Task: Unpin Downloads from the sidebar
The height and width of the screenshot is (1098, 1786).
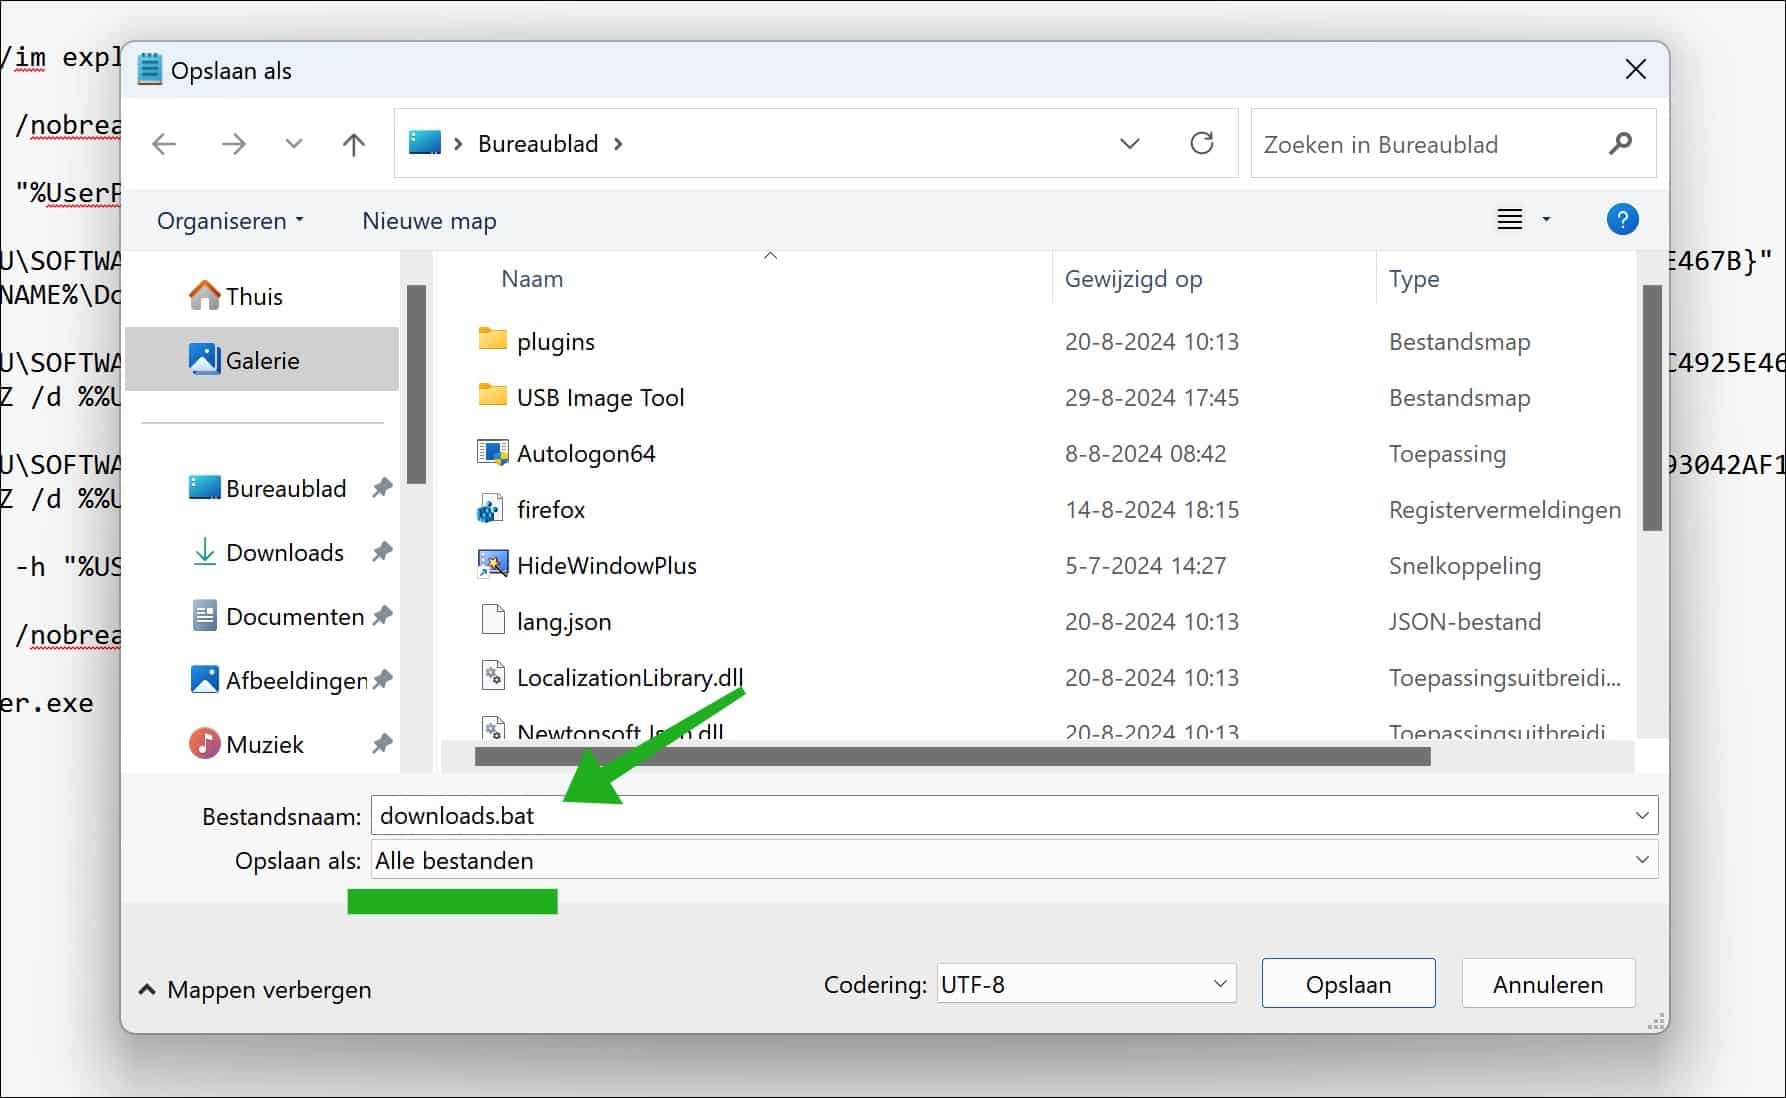Action: pos(381,551)
